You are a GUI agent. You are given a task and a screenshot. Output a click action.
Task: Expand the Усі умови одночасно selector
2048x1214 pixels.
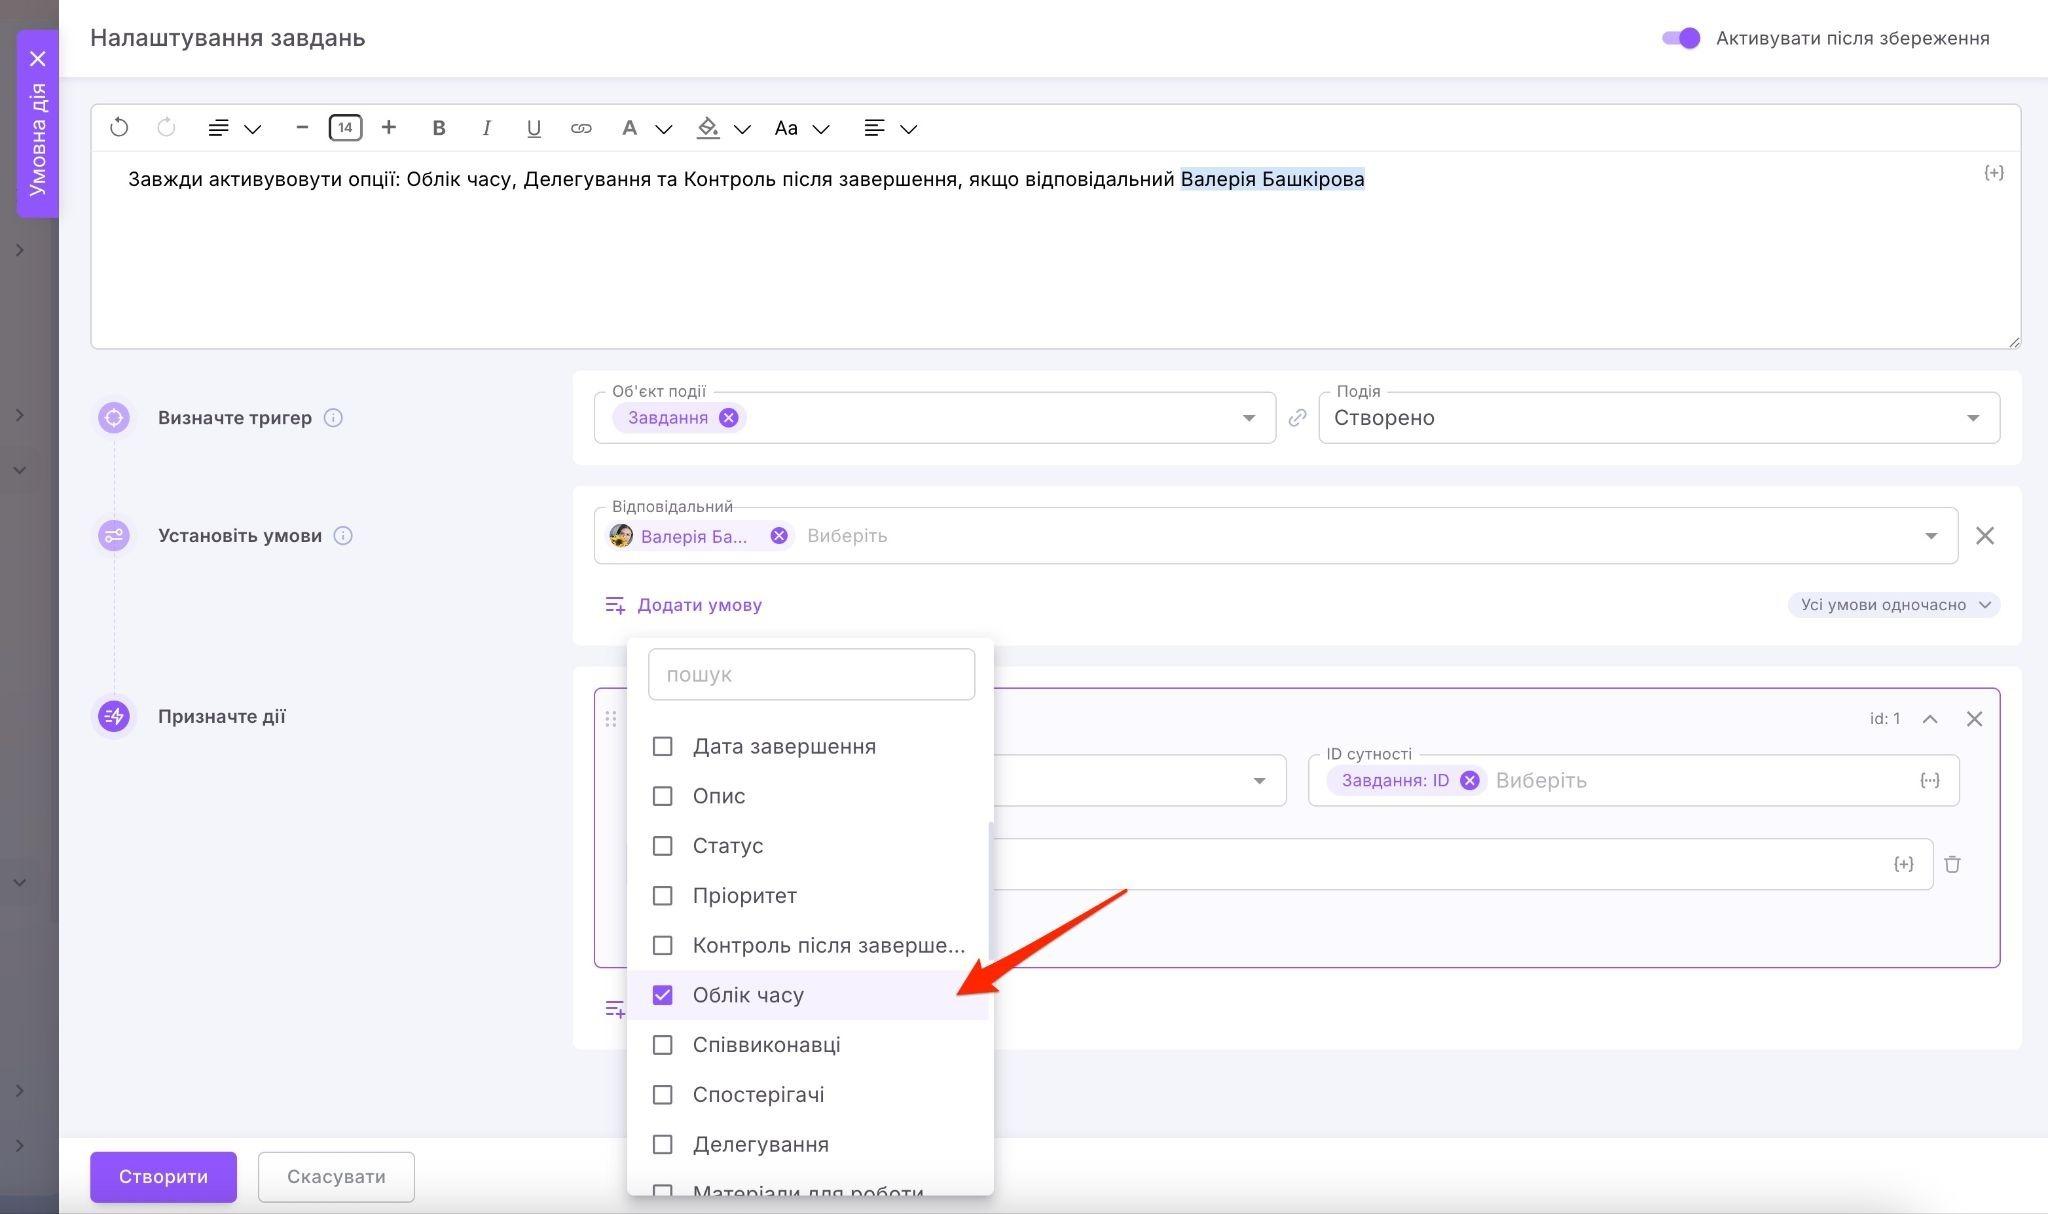coord(1893,605)
